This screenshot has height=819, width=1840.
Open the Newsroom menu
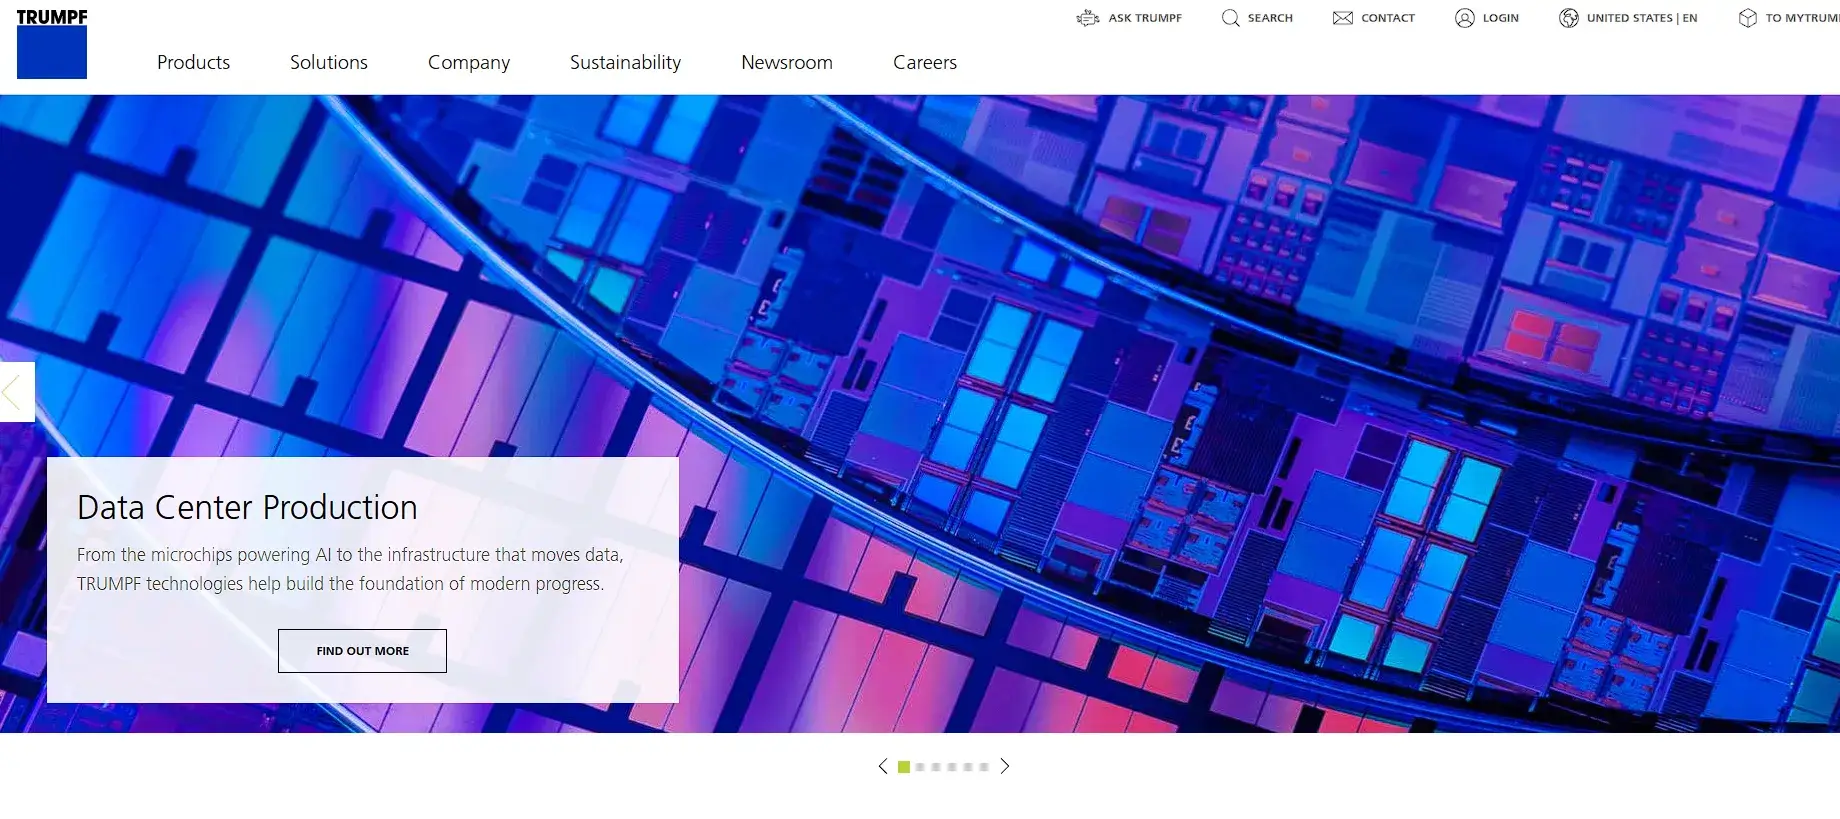click(x=787, y=62)
